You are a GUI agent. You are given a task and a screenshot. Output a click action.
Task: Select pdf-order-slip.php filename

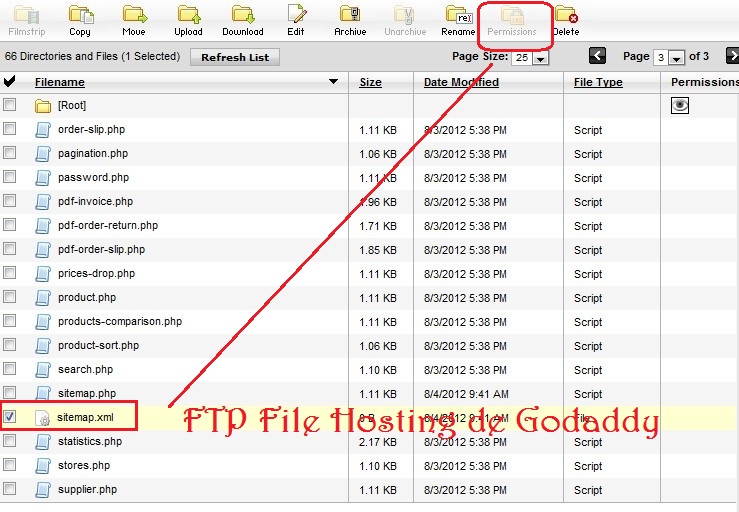(x=101, y=249)
